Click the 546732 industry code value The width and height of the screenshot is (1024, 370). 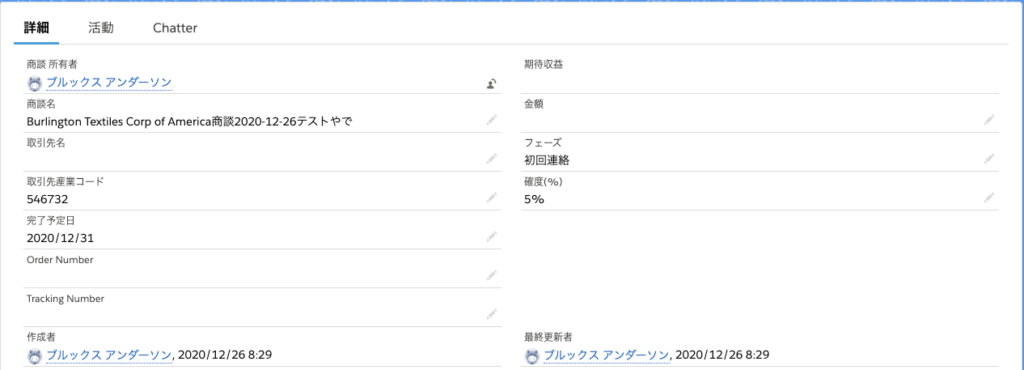click(x=48, y=199)
